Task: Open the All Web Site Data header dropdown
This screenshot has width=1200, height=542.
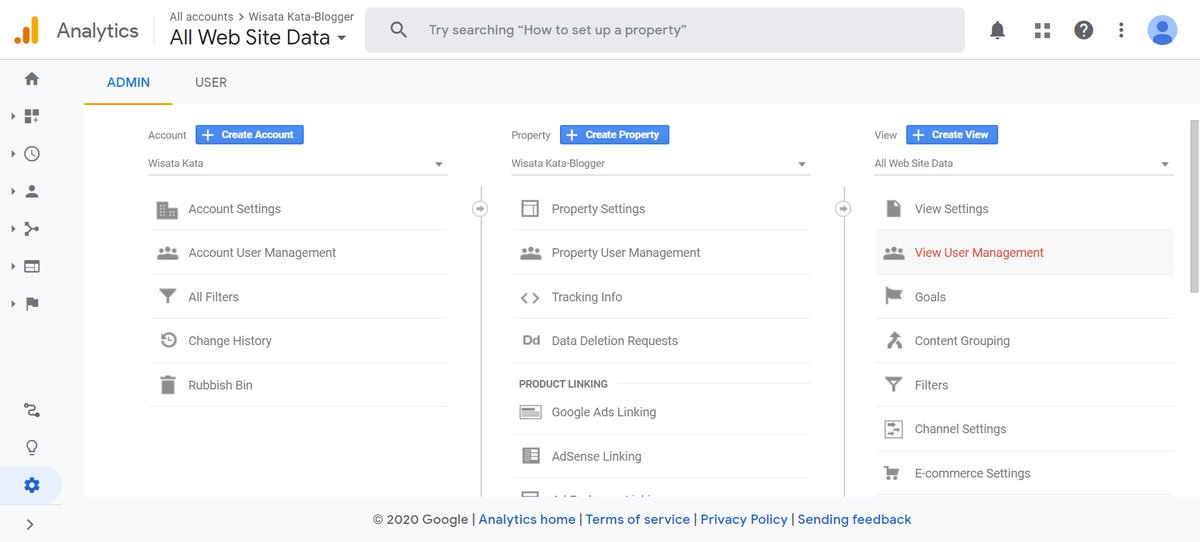Action: (258, 37)
